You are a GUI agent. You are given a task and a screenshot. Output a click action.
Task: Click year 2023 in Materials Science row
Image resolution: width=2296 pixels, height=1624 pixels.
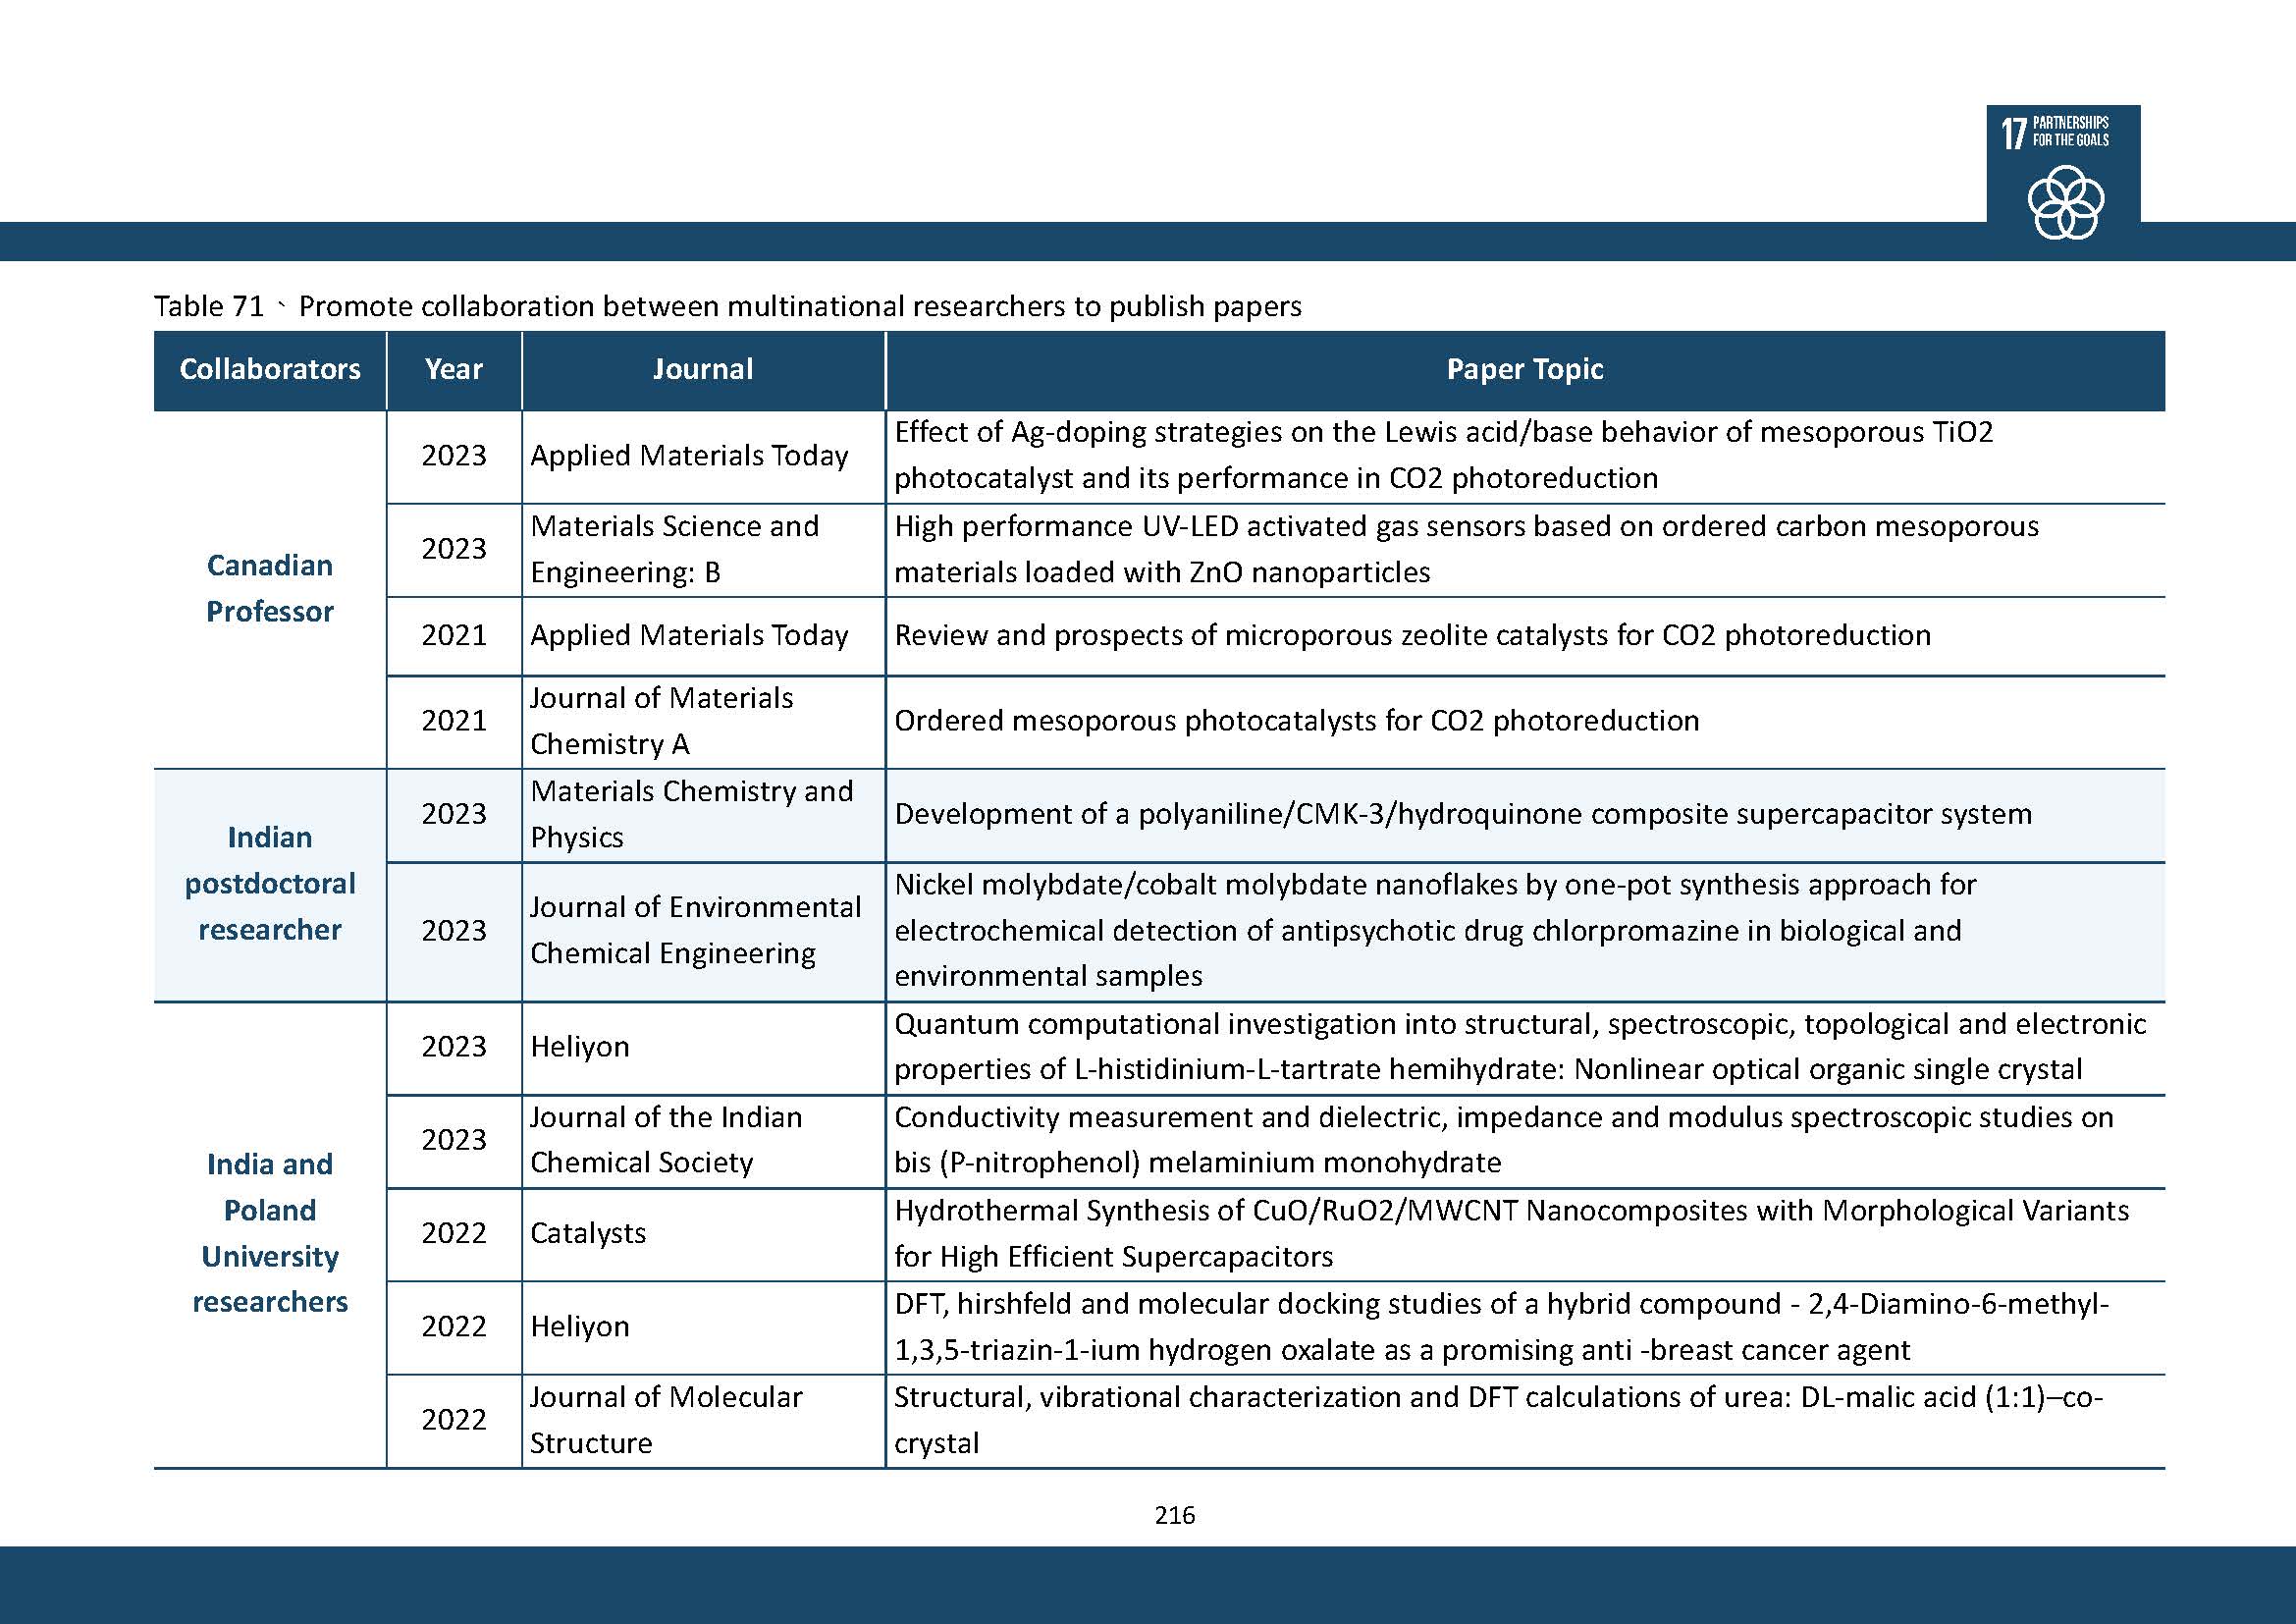pyautogui.click(x=454, y=550)
